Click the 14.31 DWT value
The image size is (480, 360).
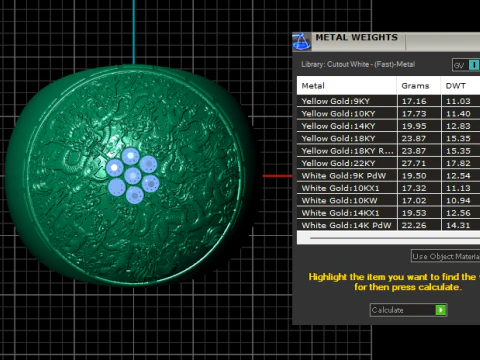pyautogui.click(x=458, y=225)
